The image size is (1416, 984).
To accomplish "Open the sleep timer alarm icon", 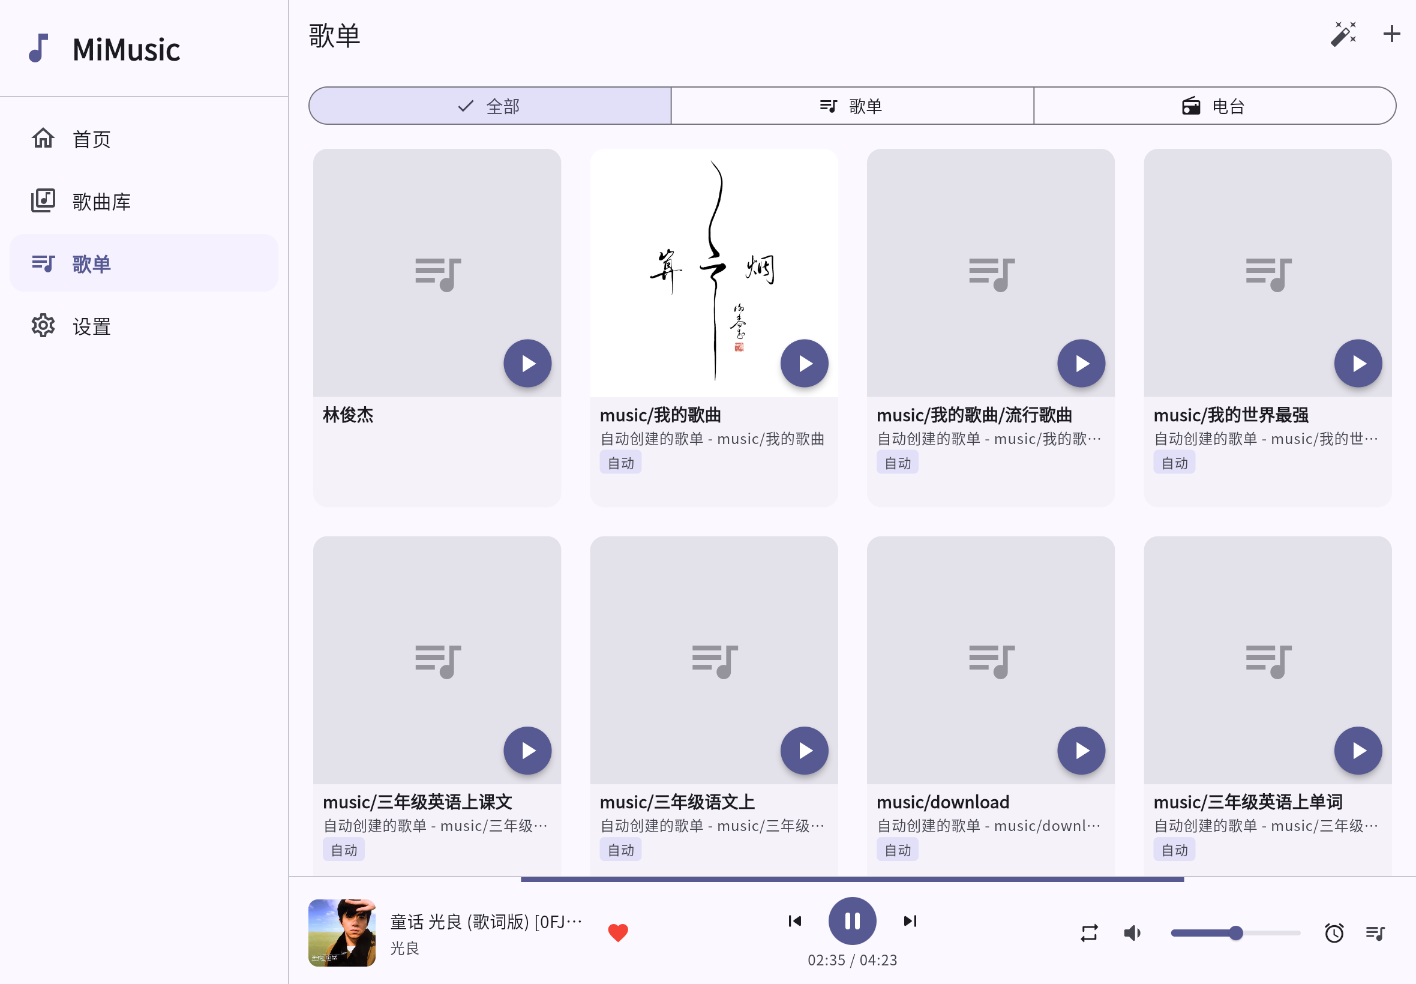I will [1334, 933].
